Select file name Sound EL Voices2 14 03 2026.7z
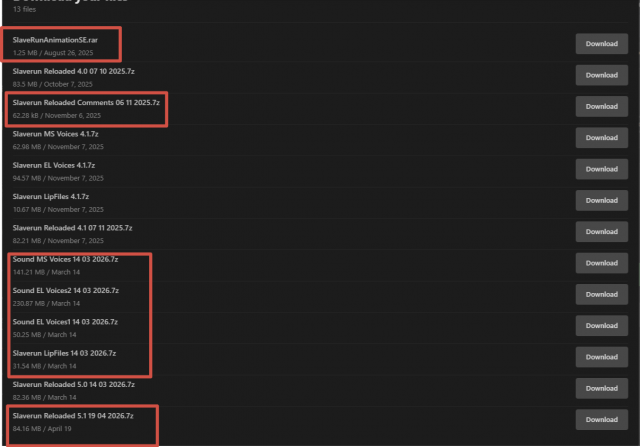Viewport: 640px width, 447px height. [66, 291]
